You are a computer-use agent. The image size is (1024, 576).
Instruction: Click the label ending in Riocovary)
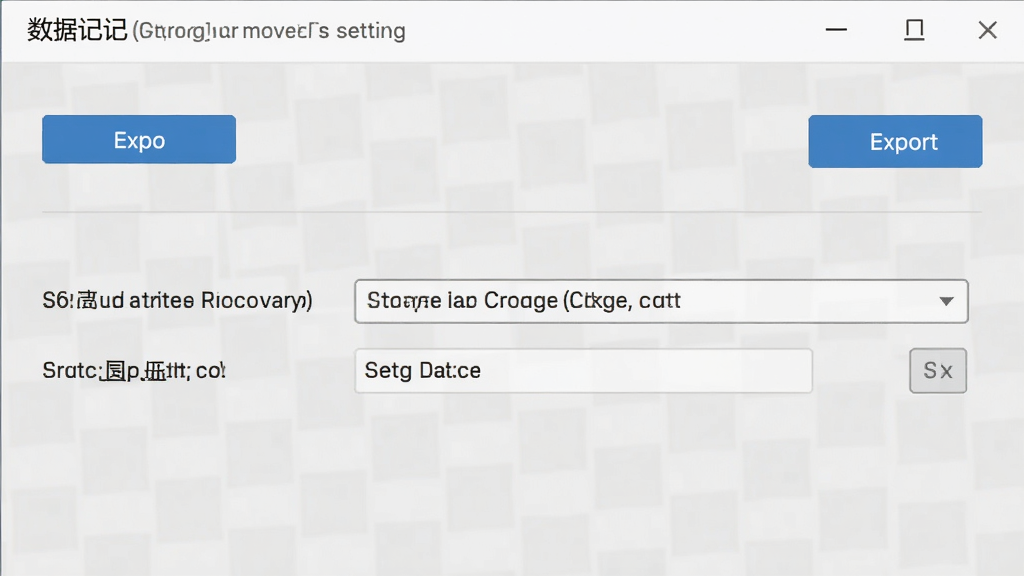[x=177, y=300]
